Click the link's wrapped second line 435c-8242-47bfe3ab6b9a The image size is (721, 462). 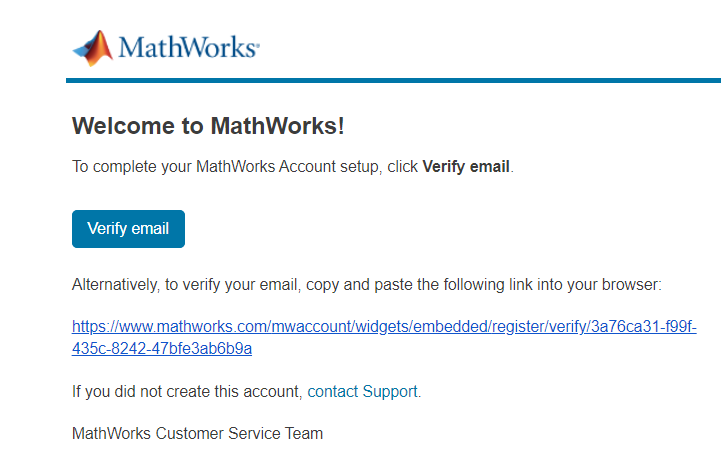click(x=162, y=348)
